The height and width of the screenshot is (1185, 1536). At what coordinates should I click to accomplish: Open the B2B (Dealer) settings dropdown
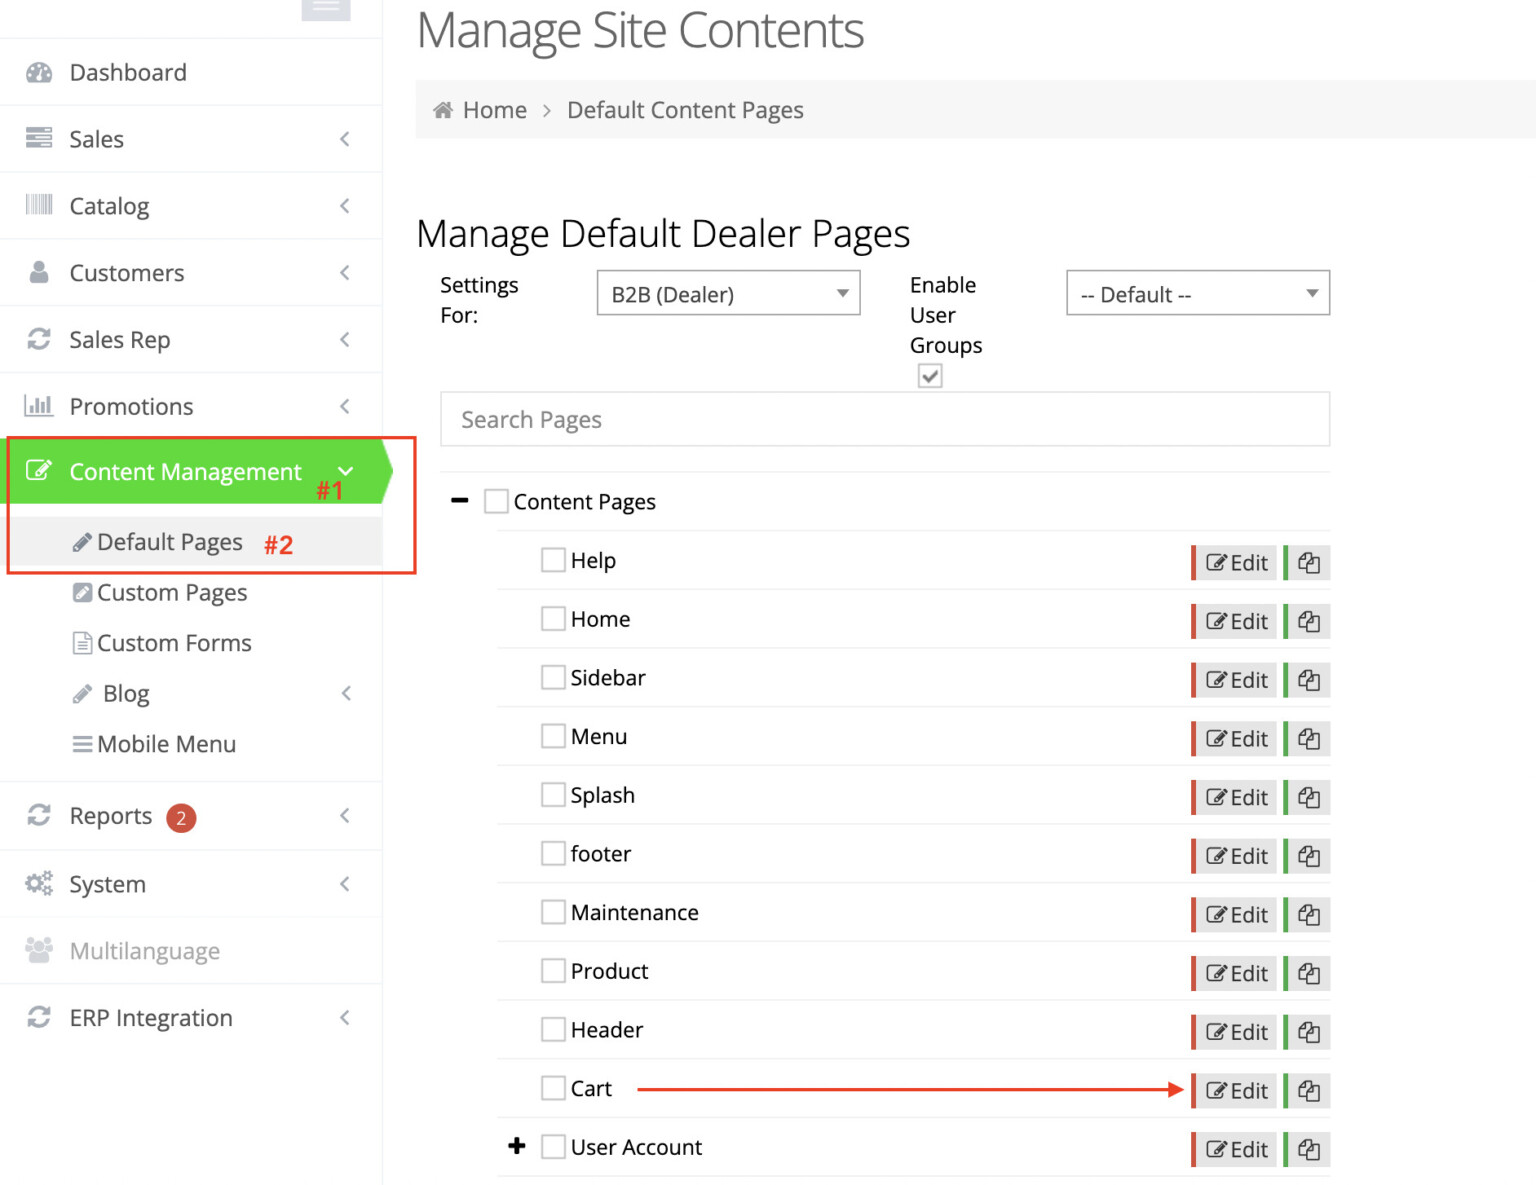click(x=728, y=293)
